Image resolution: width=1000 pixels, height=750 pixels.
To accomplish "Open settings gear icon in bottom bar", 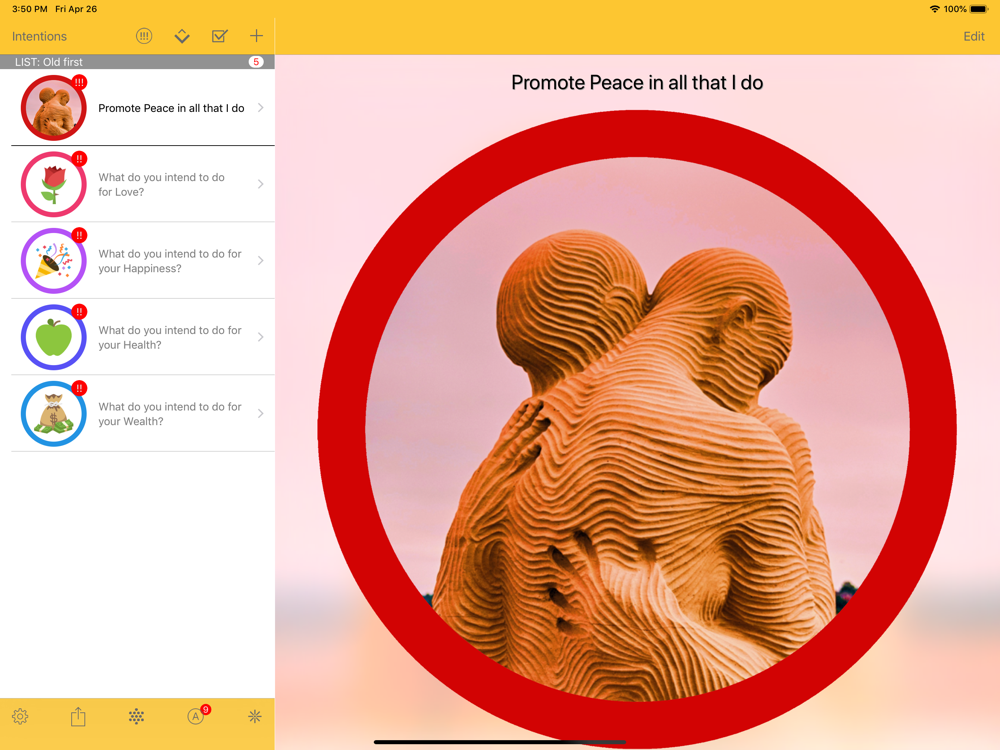I will coord(20,717).
